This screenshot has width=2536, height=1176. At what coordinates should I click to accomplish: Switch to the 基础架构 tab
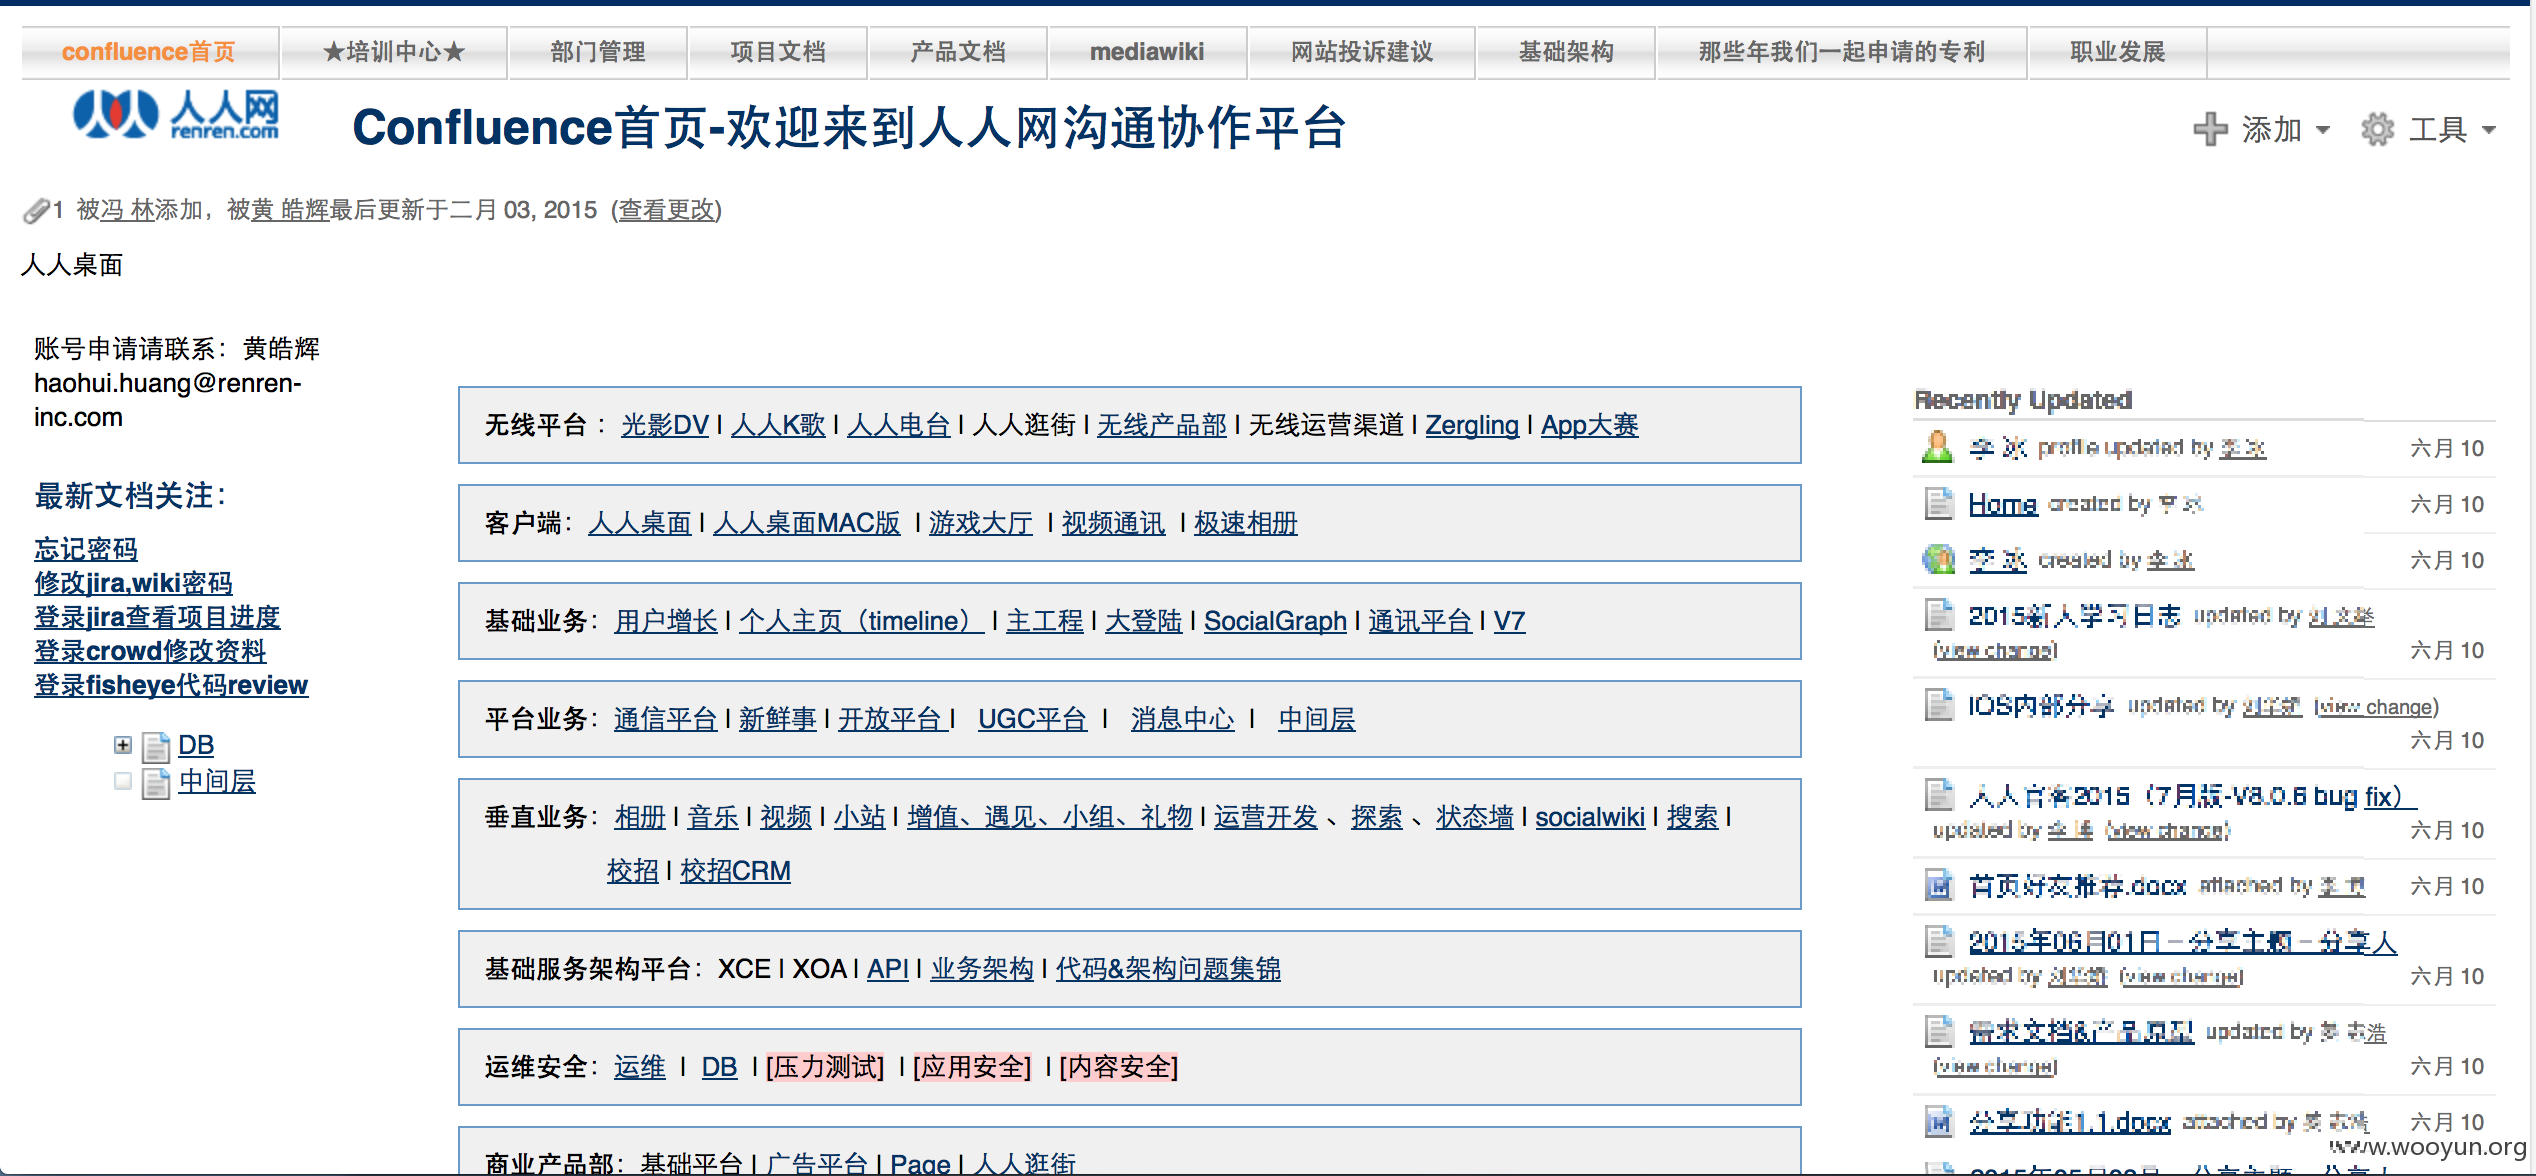1566,52
